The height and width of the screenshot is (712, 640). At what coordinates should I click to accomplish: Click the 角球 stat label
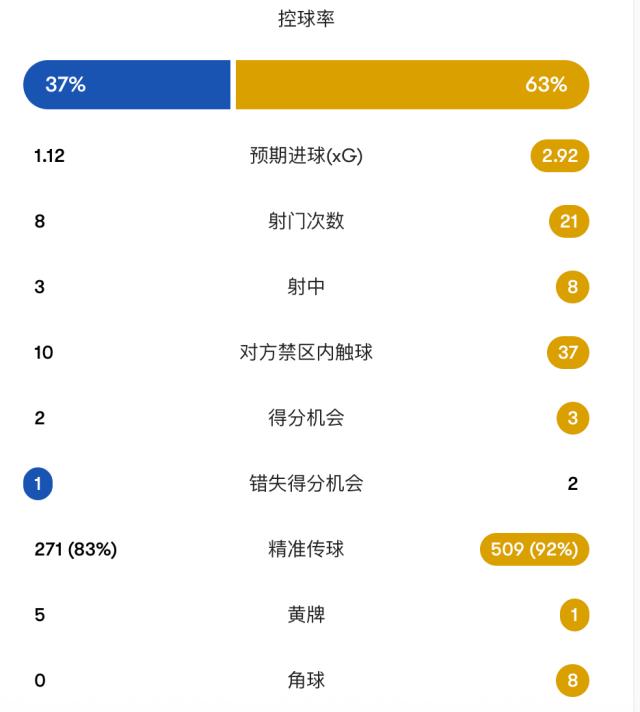(x=306, y=680)
